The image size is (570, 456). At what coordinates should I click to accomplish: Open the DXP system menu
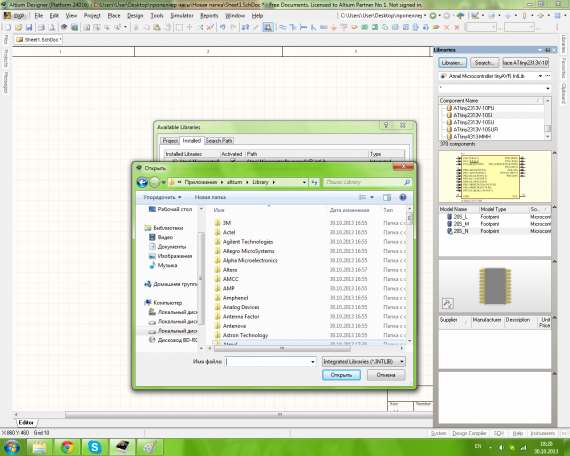[15, 16]
